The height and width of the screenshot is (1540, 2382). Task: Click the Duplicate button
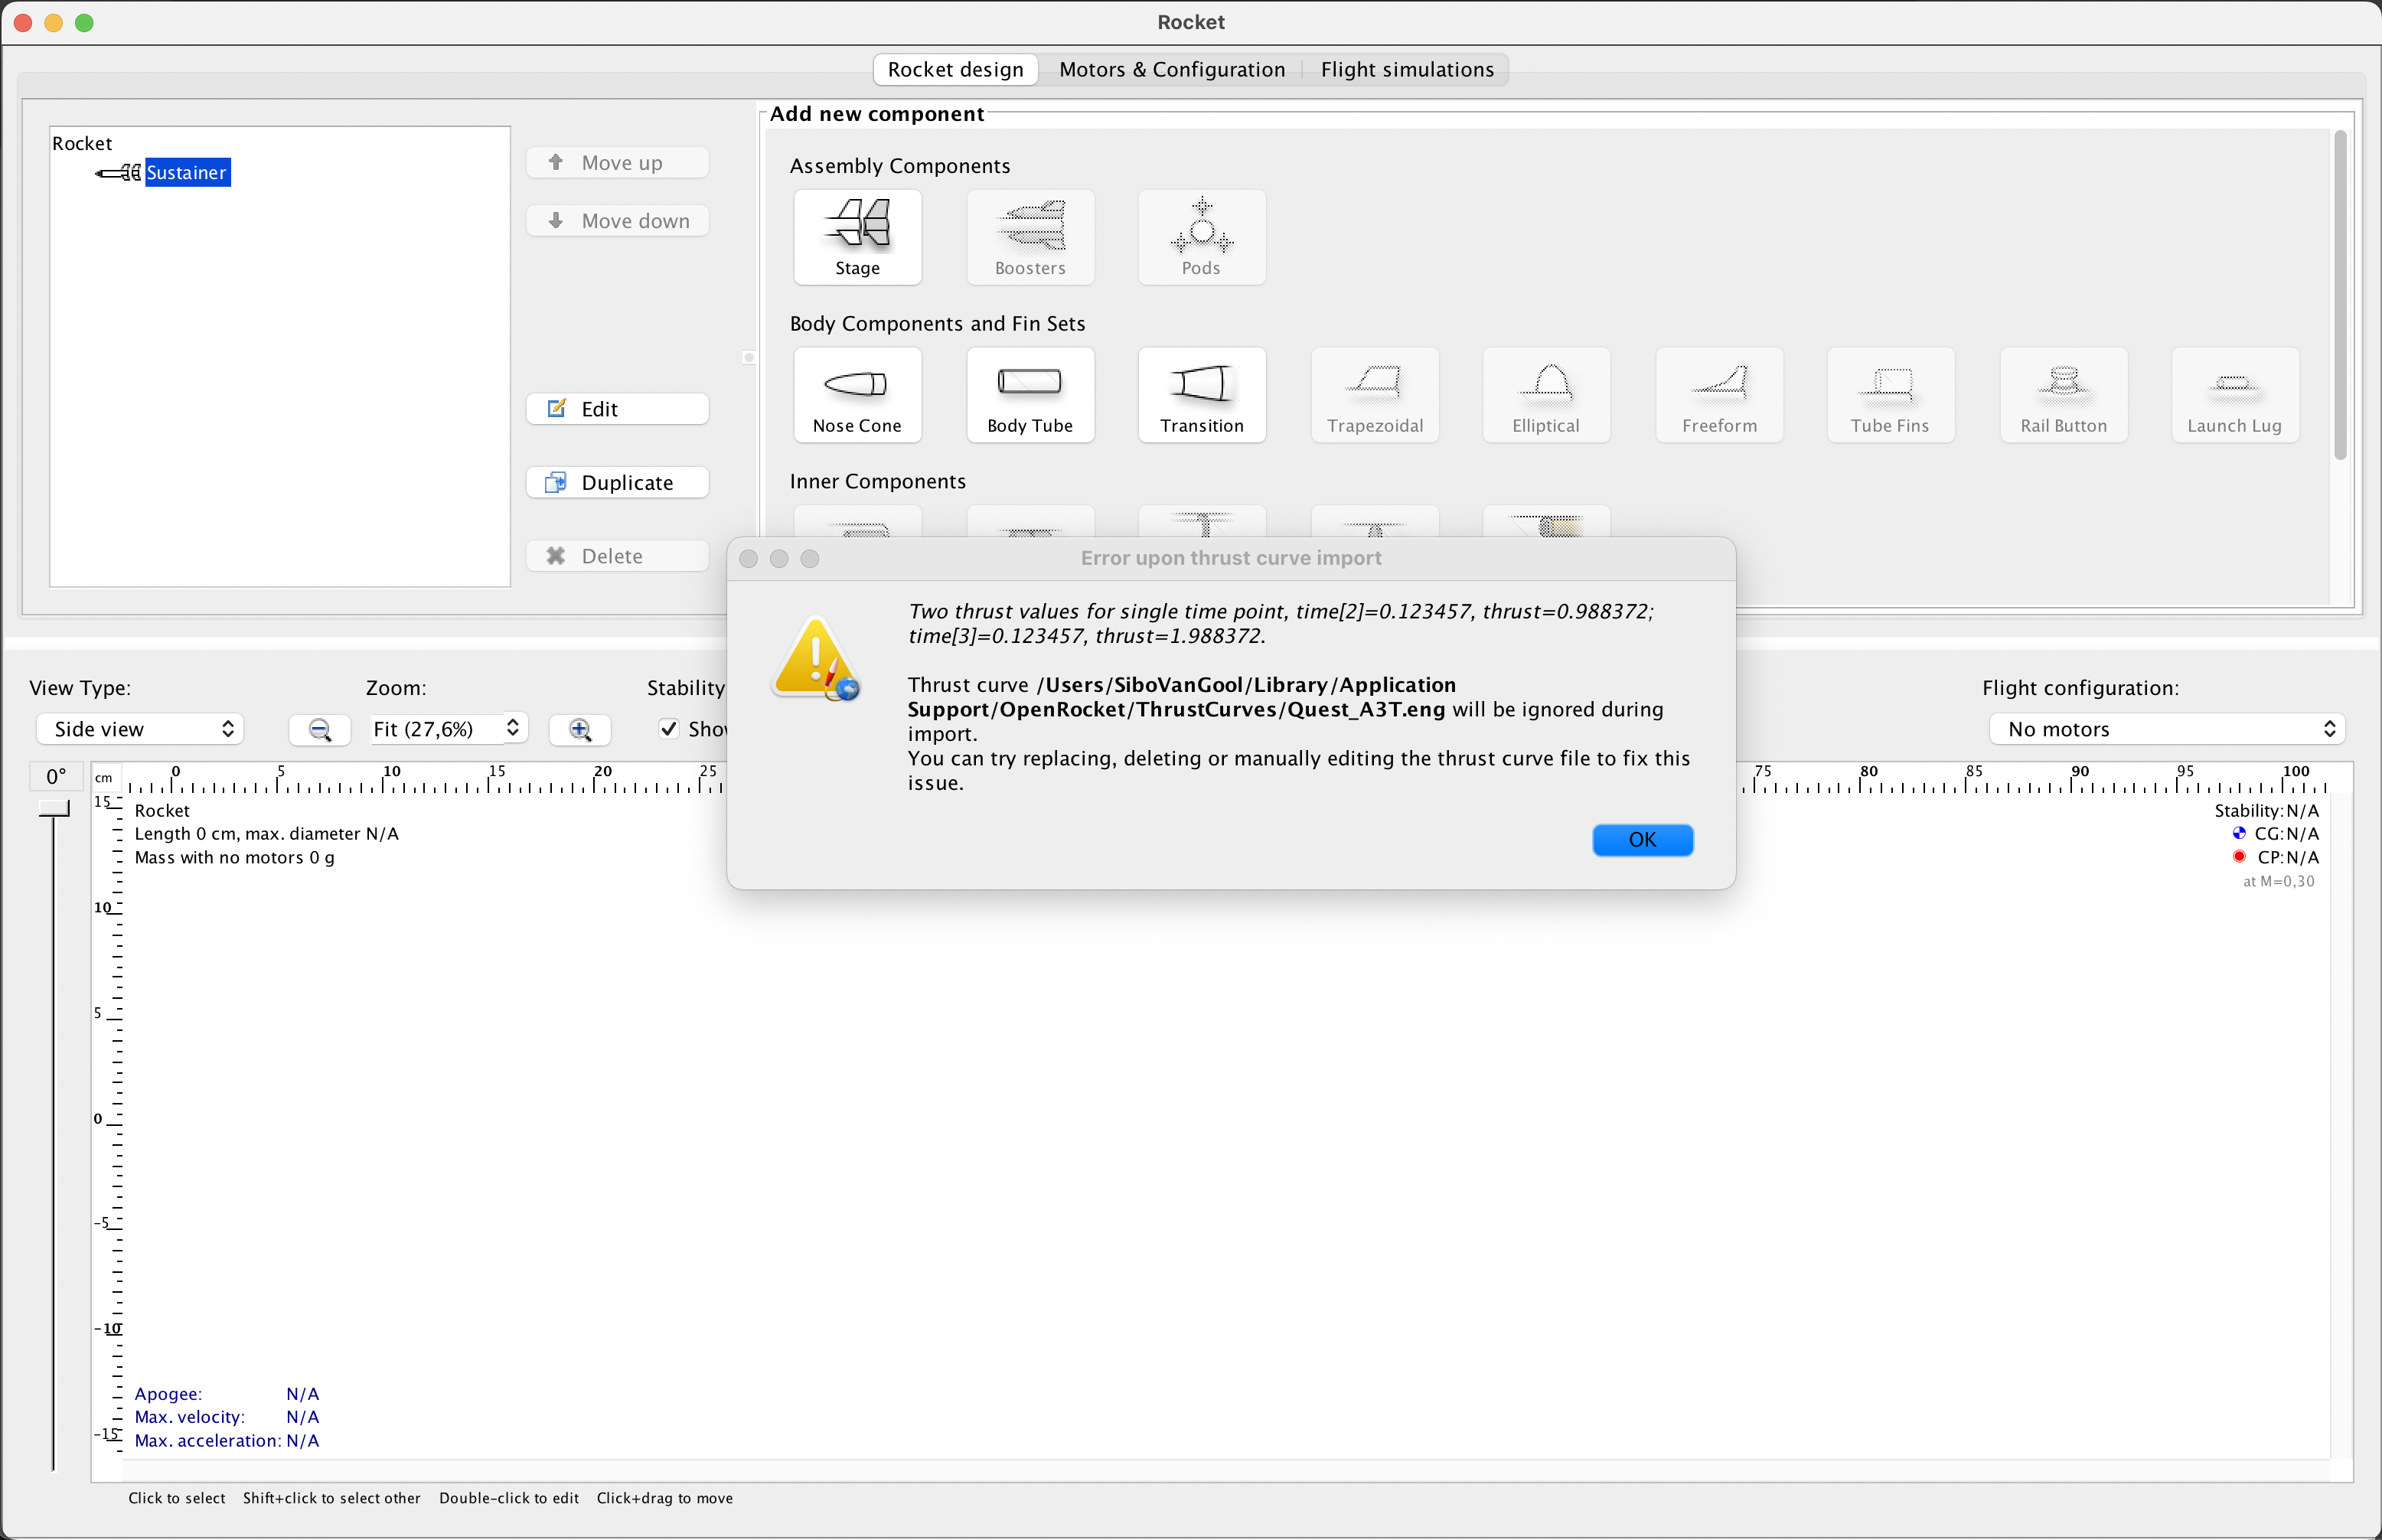click(617, 482)
